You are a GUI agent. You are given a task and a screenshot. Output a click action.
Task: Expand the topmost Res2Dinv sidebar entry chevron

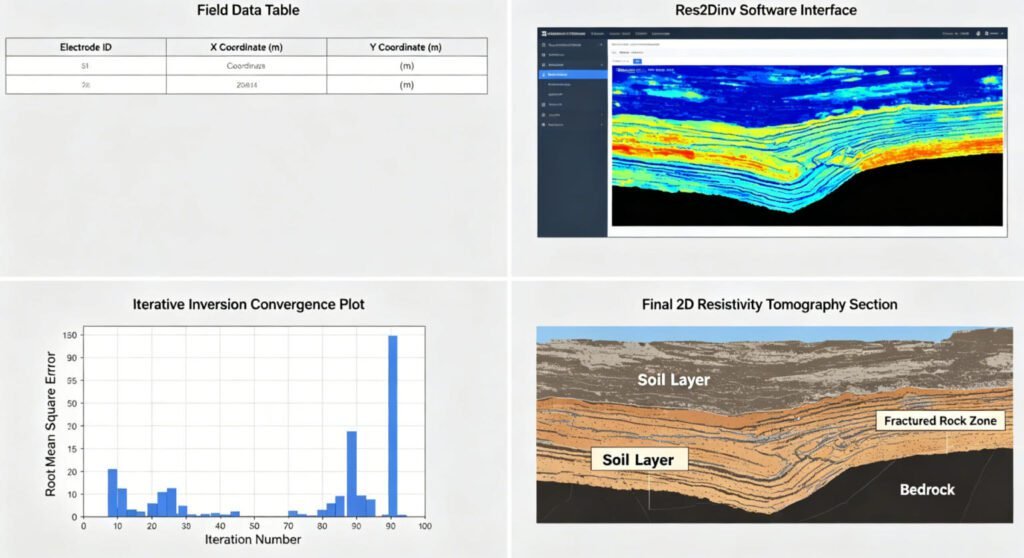[601, 44]
